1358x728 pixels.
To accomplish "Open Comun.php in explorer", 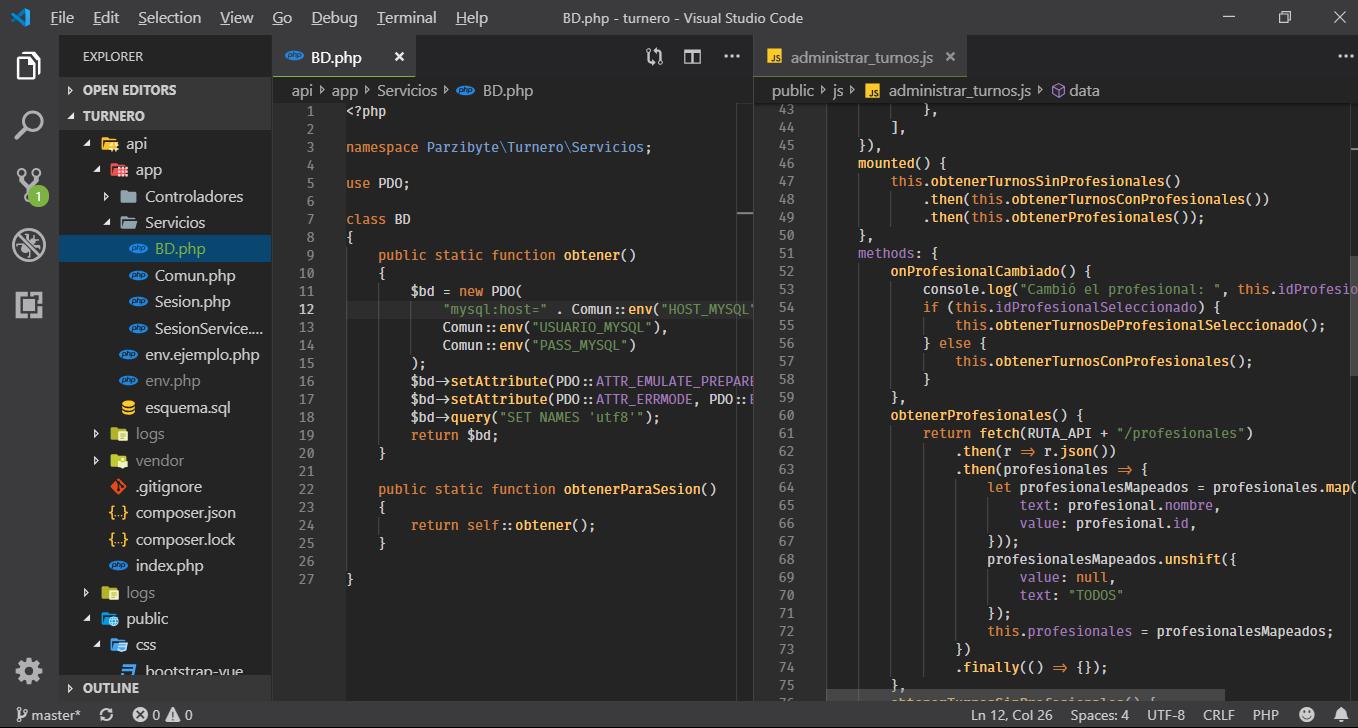I will 165,275.
